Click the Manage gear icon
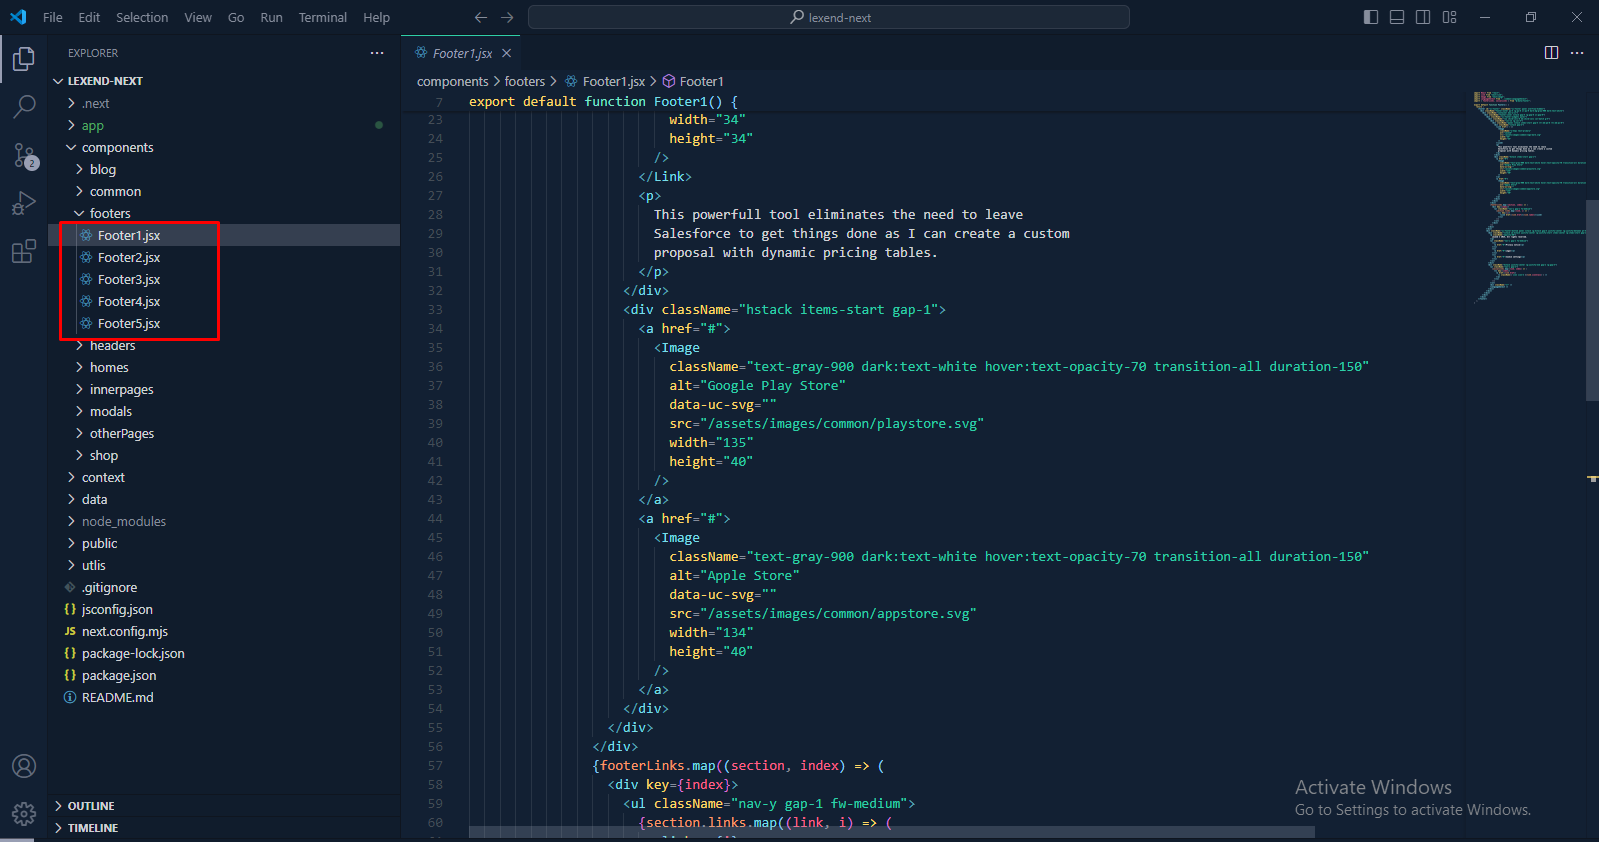The height and width of the screenshot is (842, 1599). coord(24,813)
